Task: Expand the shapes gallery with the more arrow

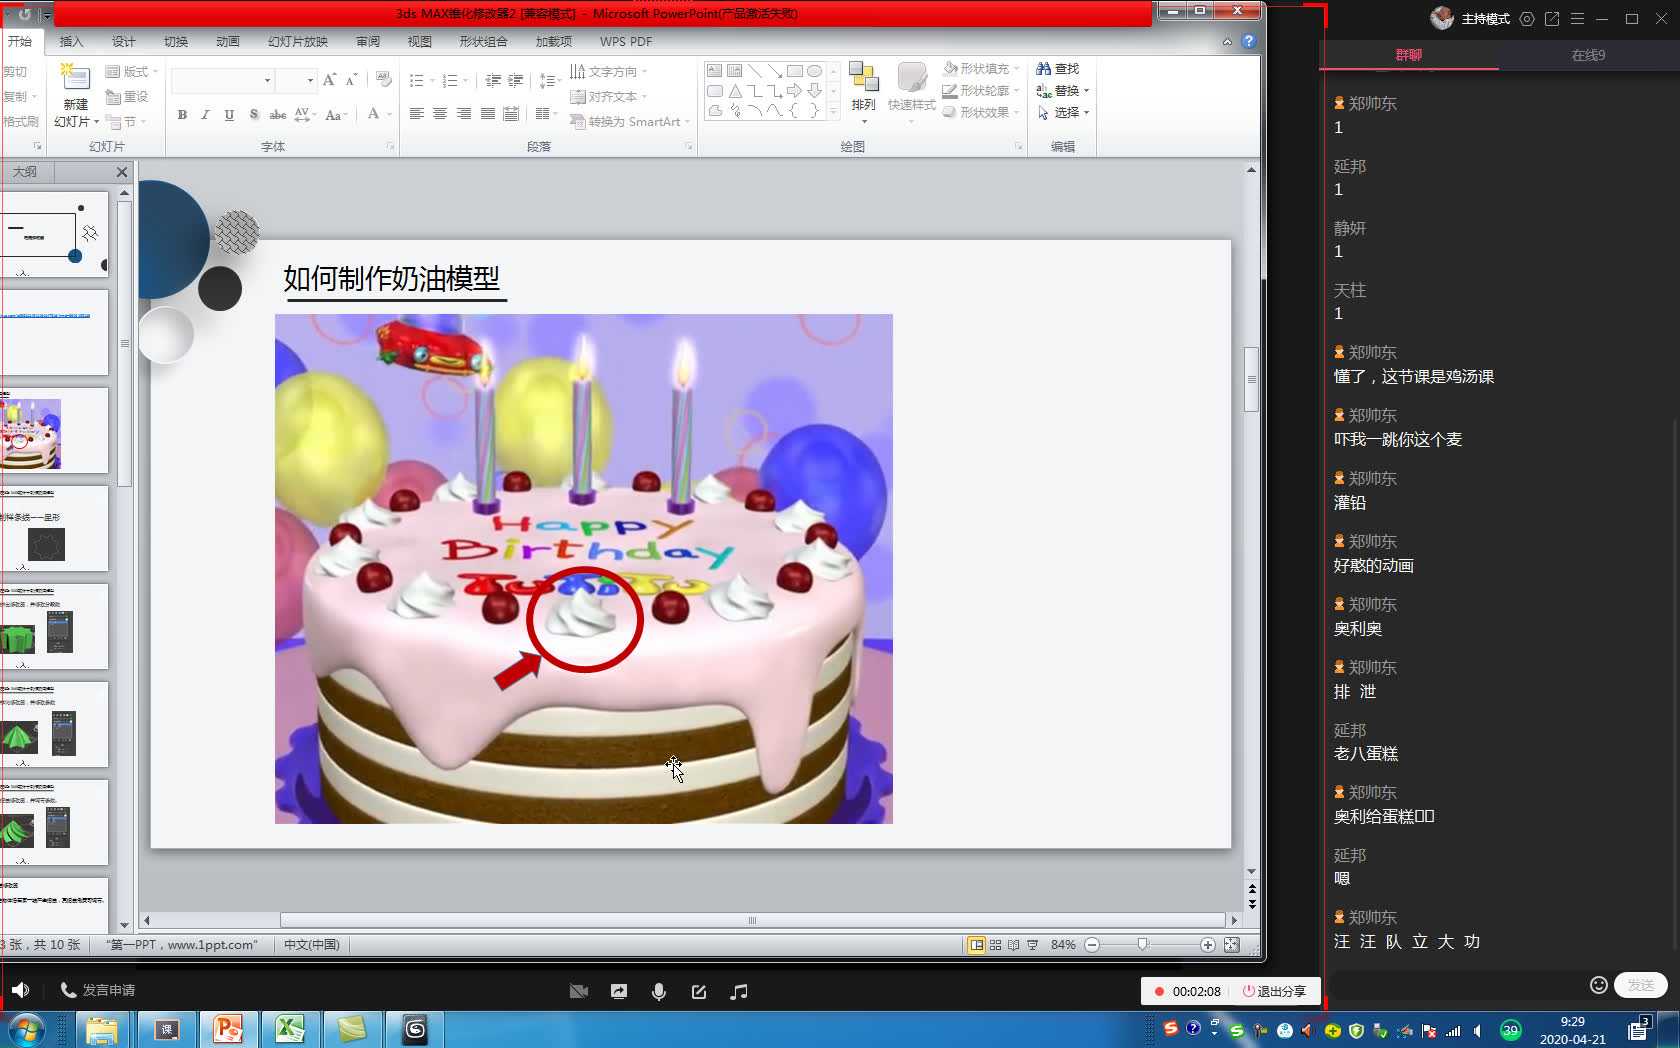Action: point(833,111)
